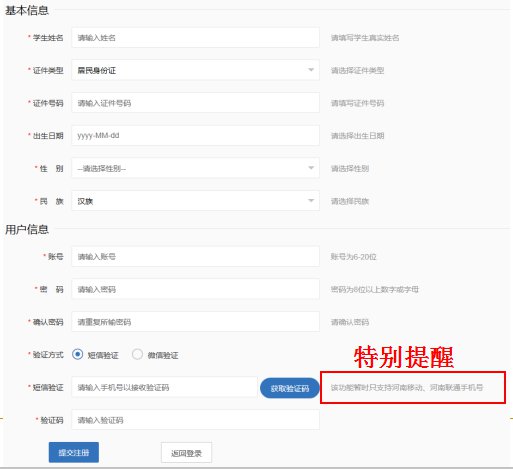This screenshot has height=469, width=513.
Task: Click the phone number field for 短信验证
Action: tap(164, 387)
